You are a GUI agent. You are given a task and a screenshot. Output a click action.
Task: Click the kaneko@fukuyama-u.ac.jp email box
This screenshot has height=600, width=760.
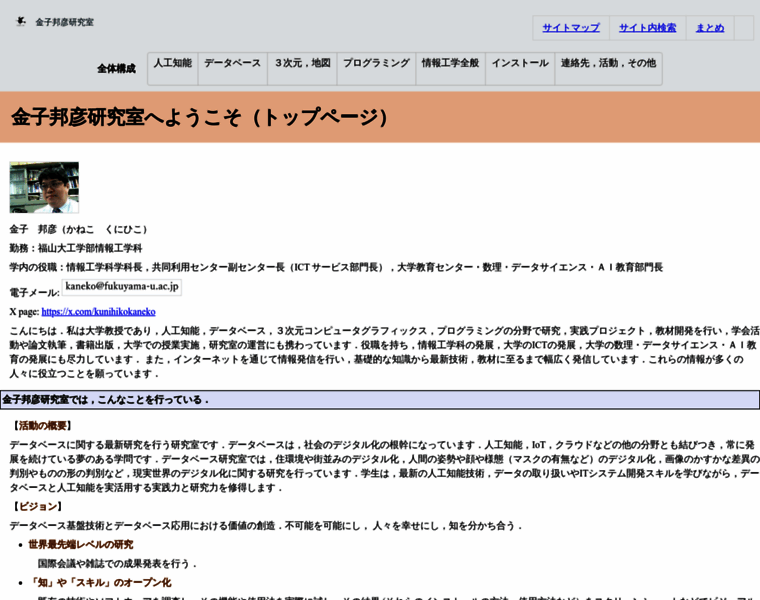pos(122,286)
